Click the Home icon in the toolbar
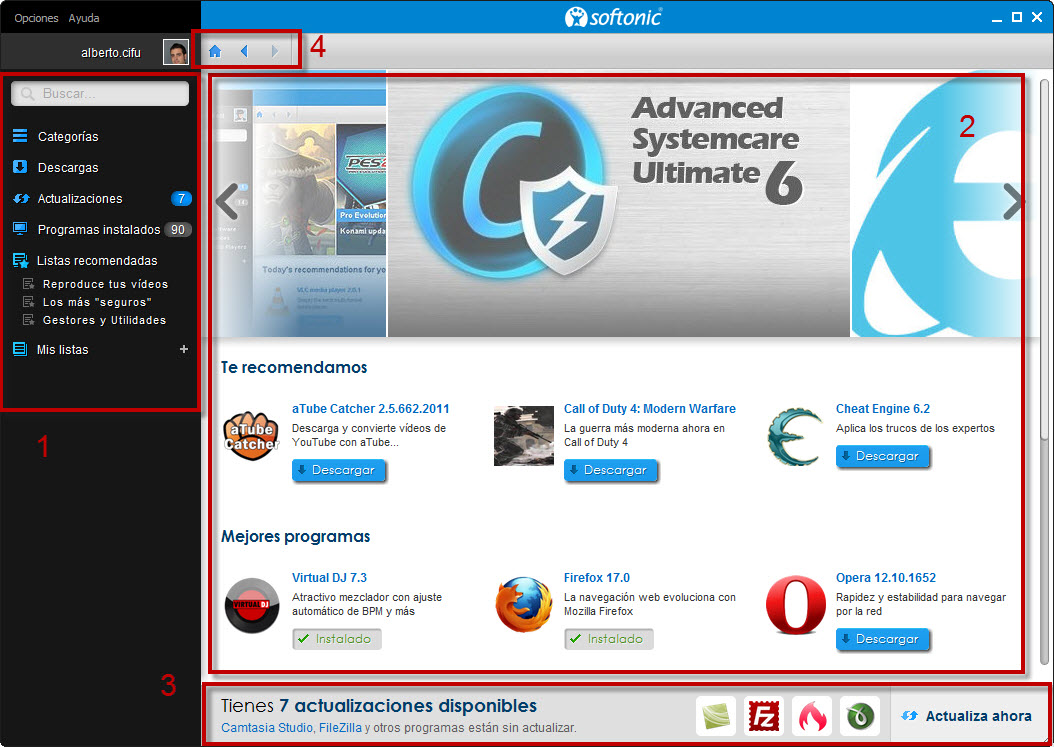 pyautogui.click(x=214, y=50)
